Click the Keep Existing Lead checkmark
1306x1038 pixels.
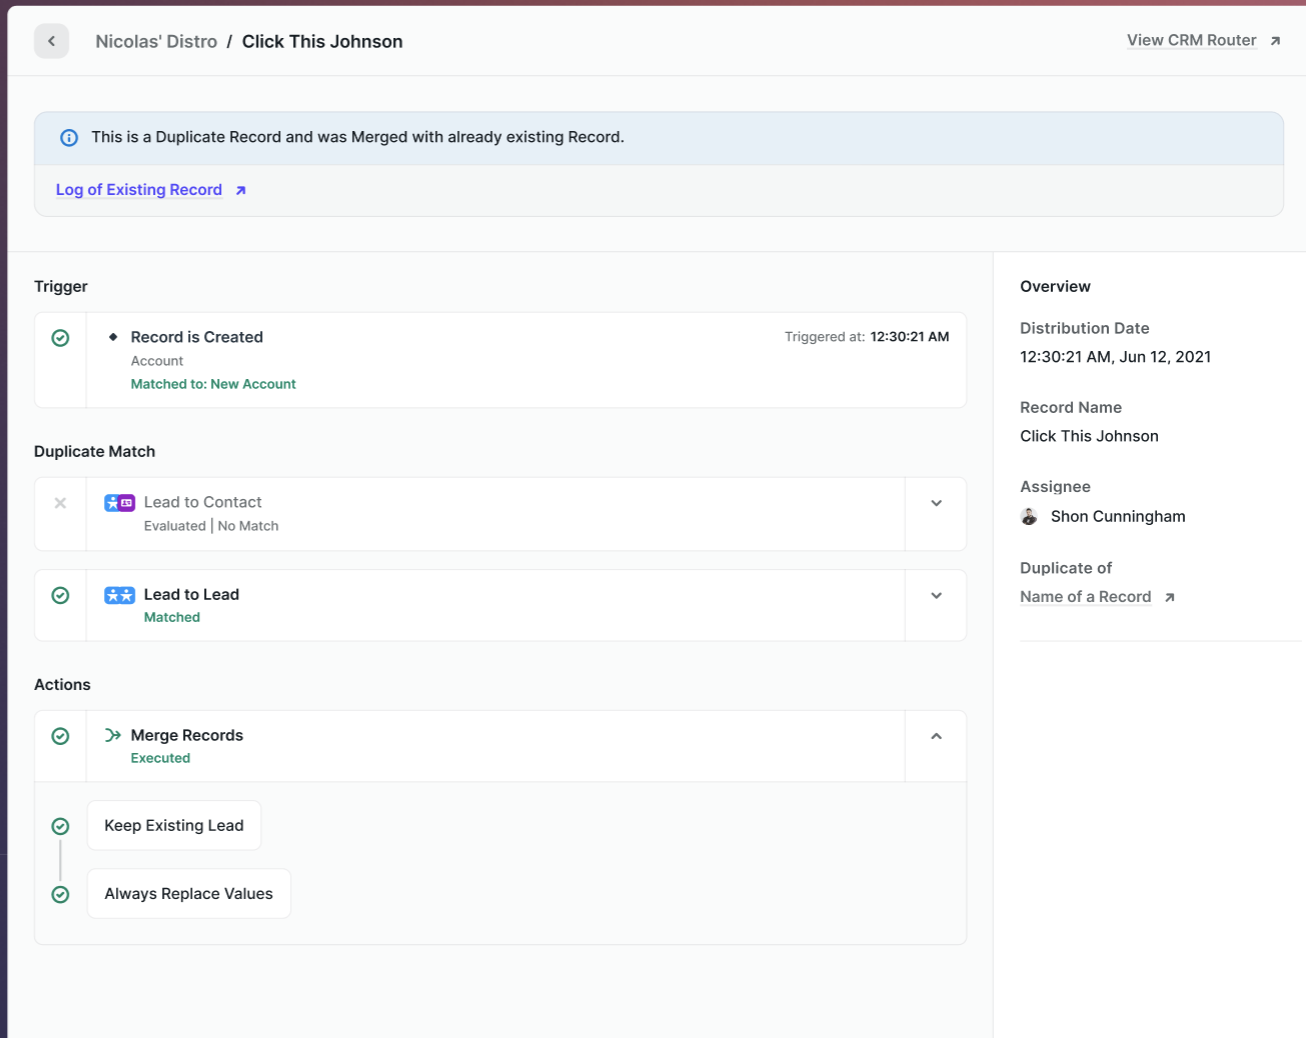tap(60, 826)
